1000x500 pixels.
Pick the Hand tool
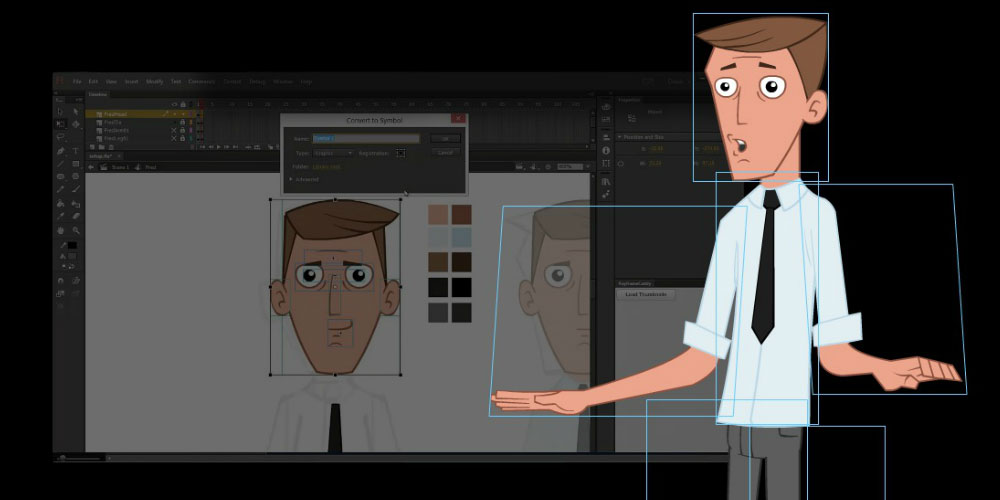pyautogui.click(x=61, y=230)
